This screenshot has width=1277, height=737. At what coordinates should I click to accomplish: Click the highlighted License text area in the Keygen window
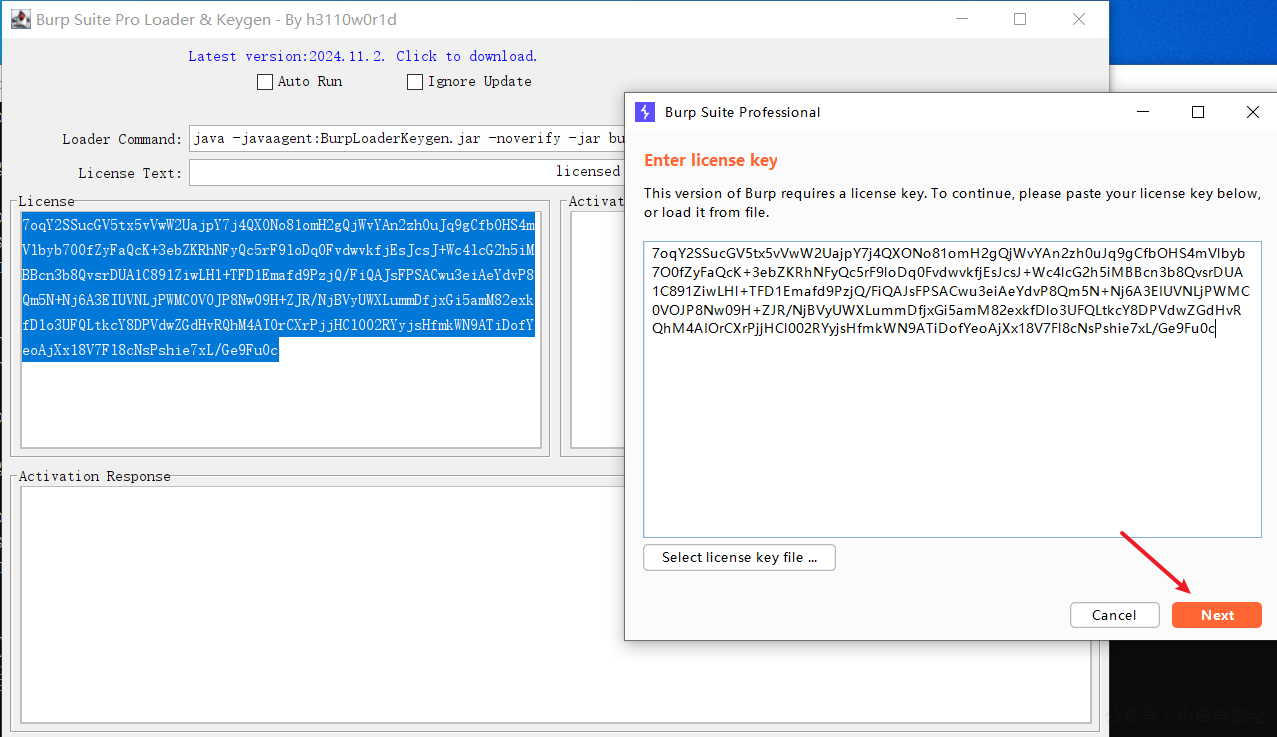280,329
